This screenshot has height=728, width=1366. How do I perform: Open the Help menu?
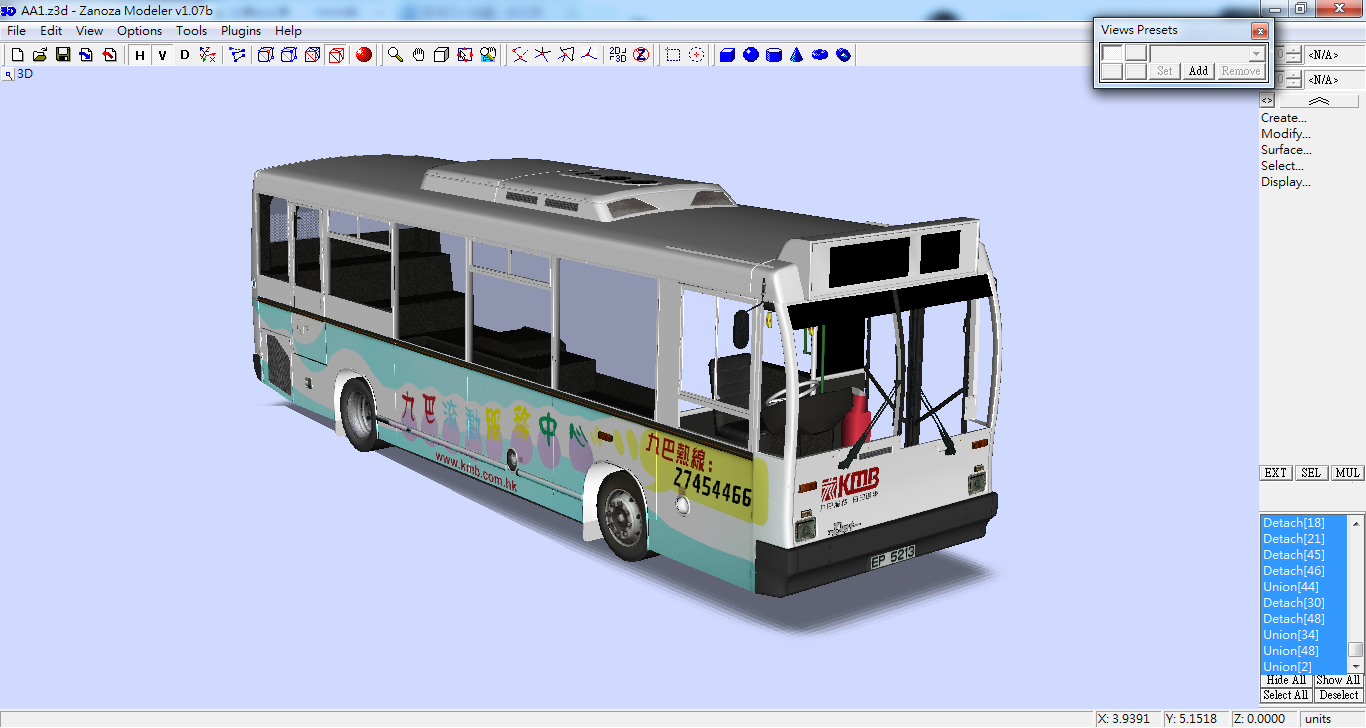click(288, 31)
